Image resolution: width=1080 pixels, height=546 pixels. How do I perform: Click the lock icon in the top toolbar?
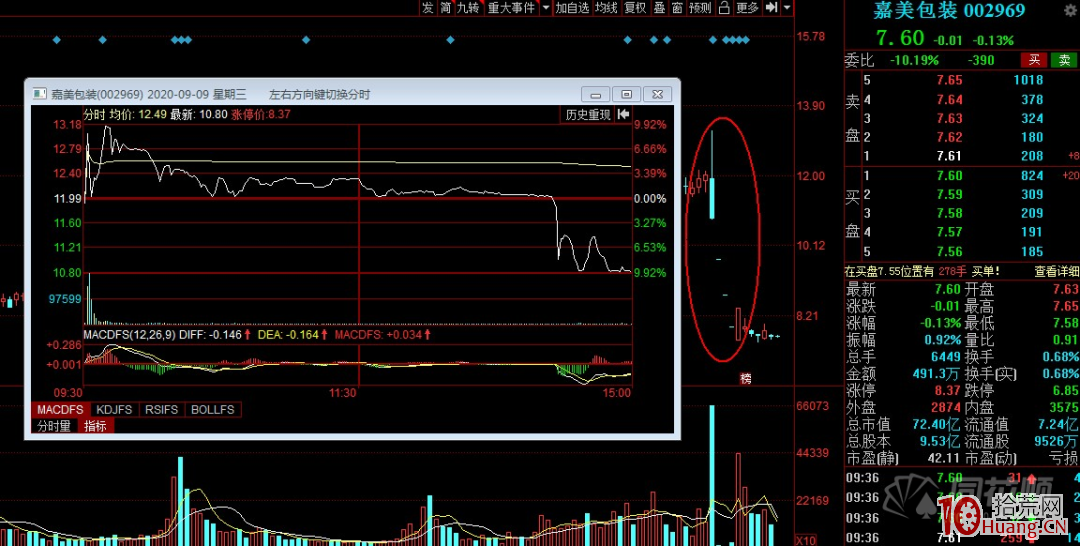pyautogui.click(x=723, y=8)
